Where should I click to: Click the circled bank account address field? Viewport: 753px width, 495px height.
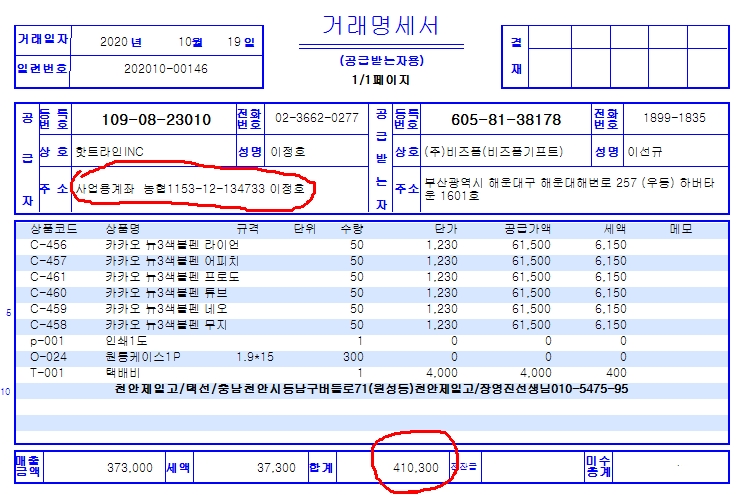point(195,188)
